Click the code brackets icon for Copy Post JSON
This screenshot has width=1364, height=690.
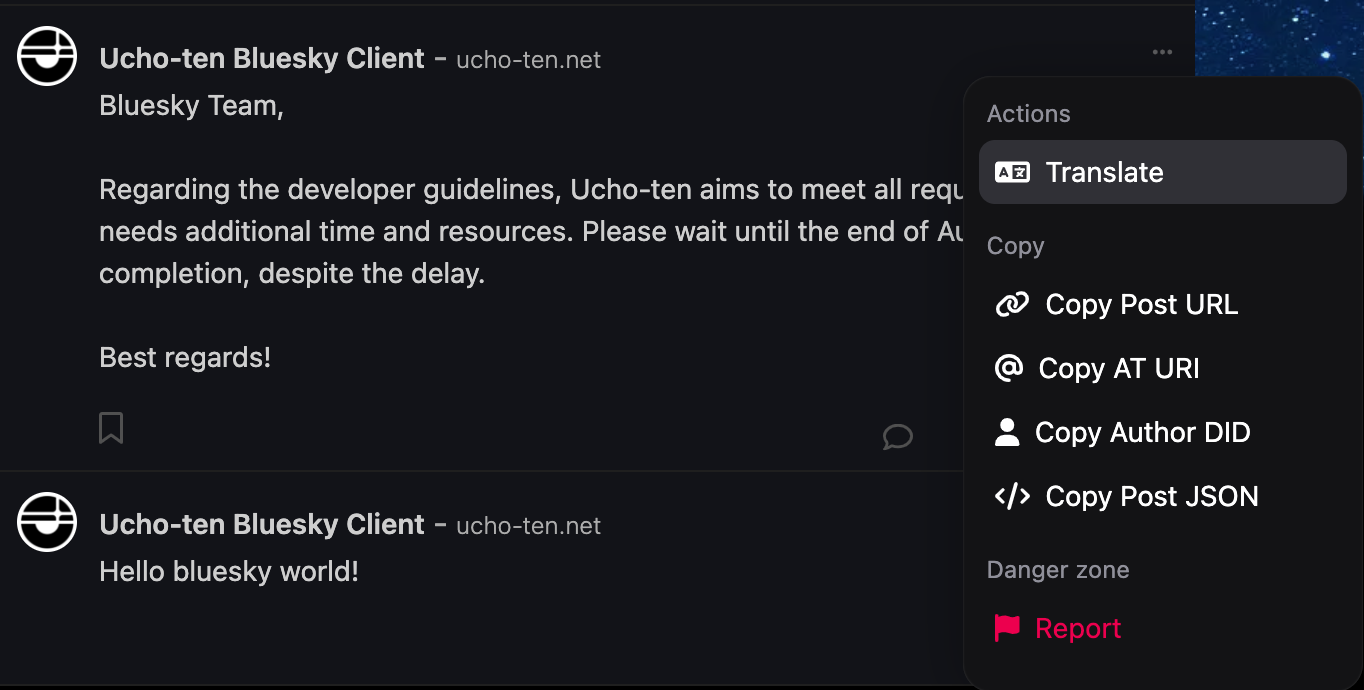coord(1012,496)
